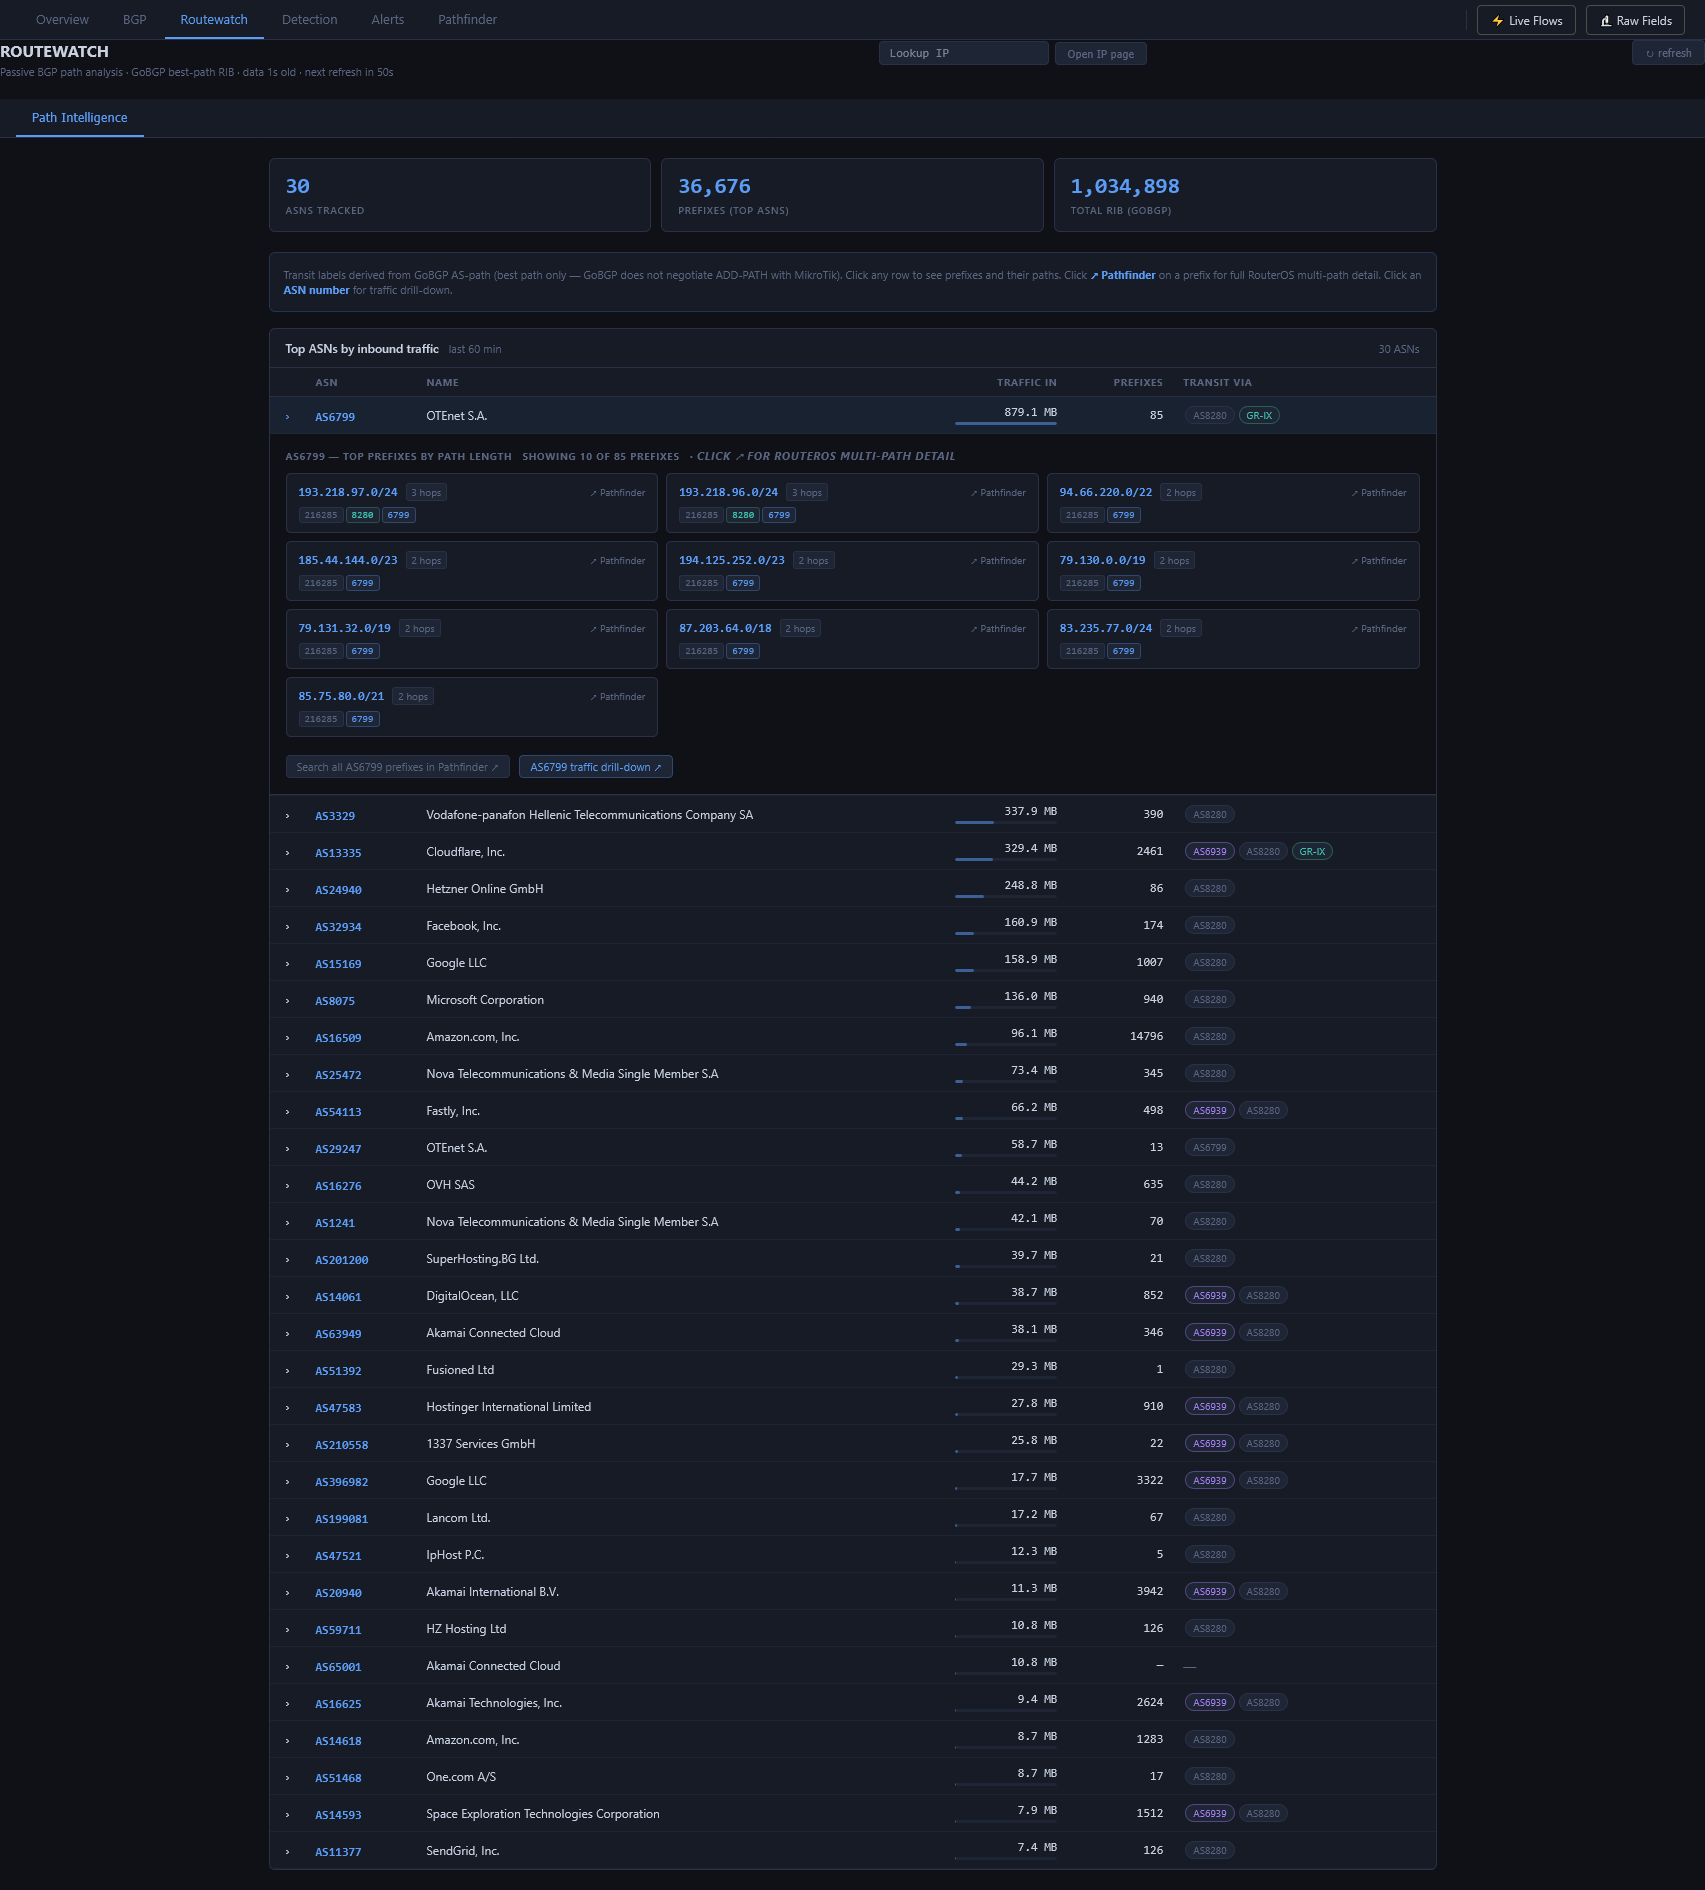Focus the Lookup IP input field

point(963,54)
